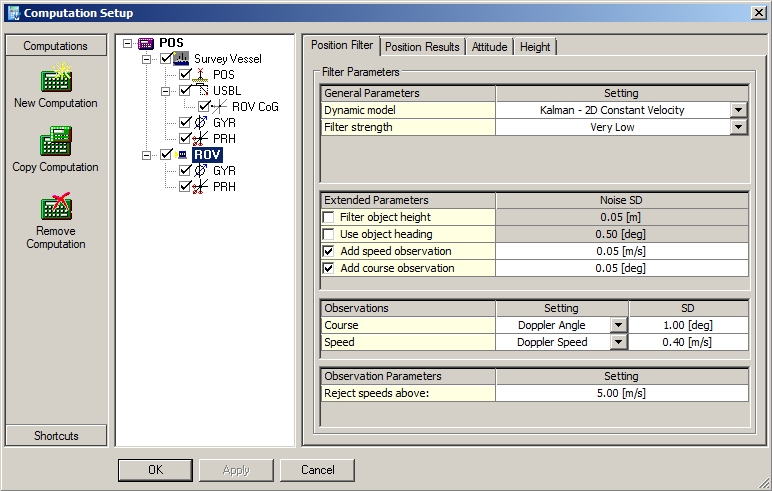This screenshot has width=772, height=491.
Task: Click the Reject speeds above value field
Action: (621, 393)
